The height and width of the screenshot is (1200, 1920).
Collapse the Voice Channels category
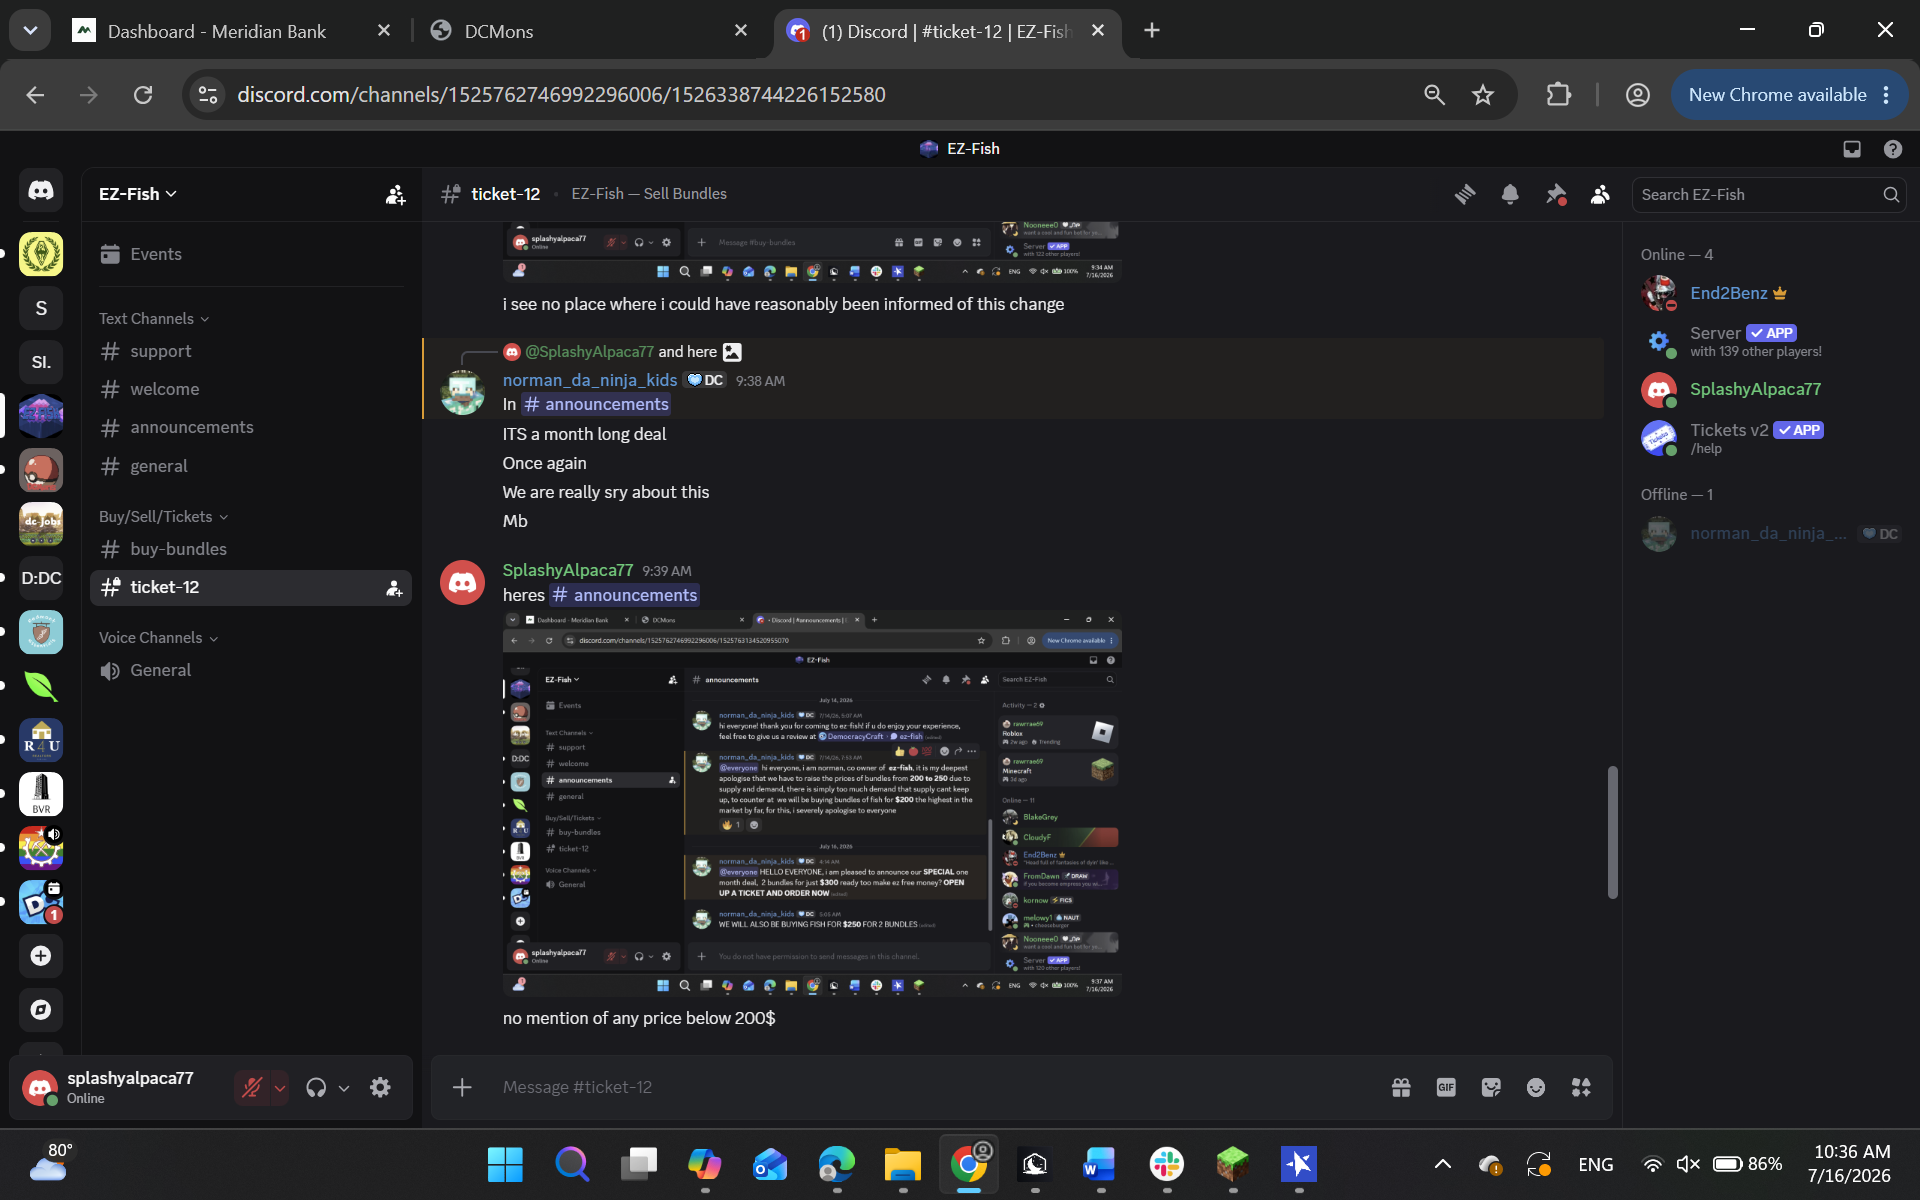coord(158,637)
